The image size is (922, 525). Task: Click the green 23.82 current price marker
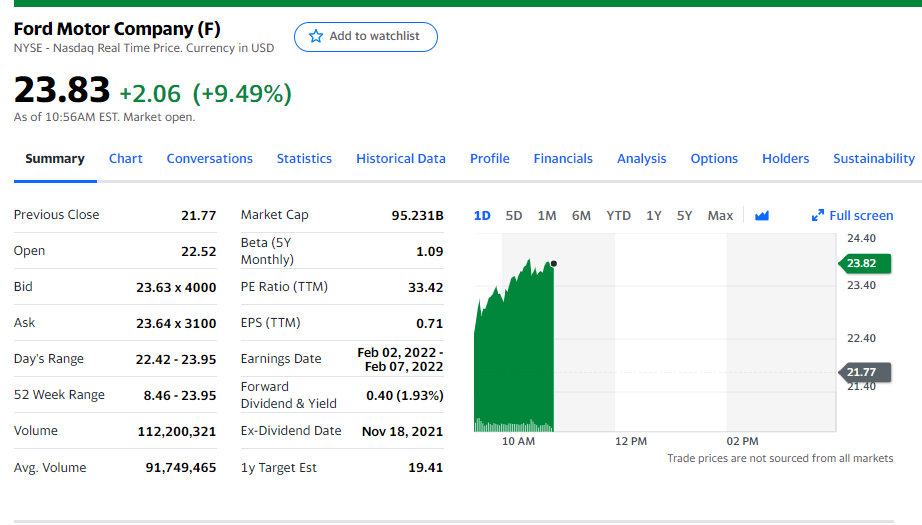click(x=863, y=264)
